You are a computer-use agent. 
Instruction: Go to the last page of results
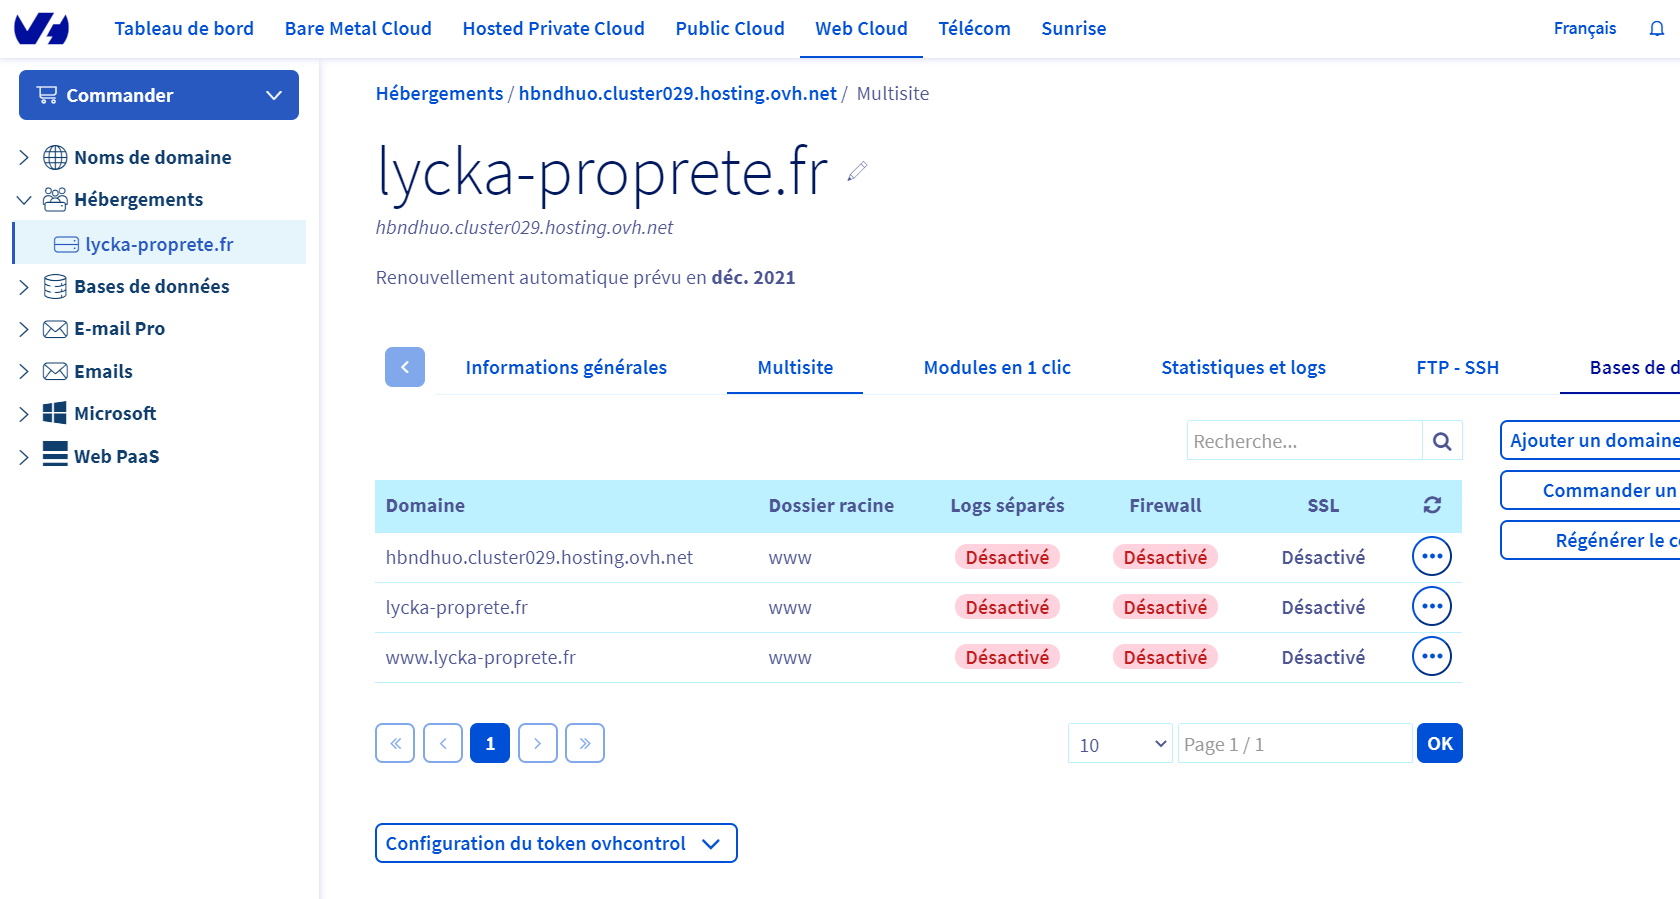585,744
